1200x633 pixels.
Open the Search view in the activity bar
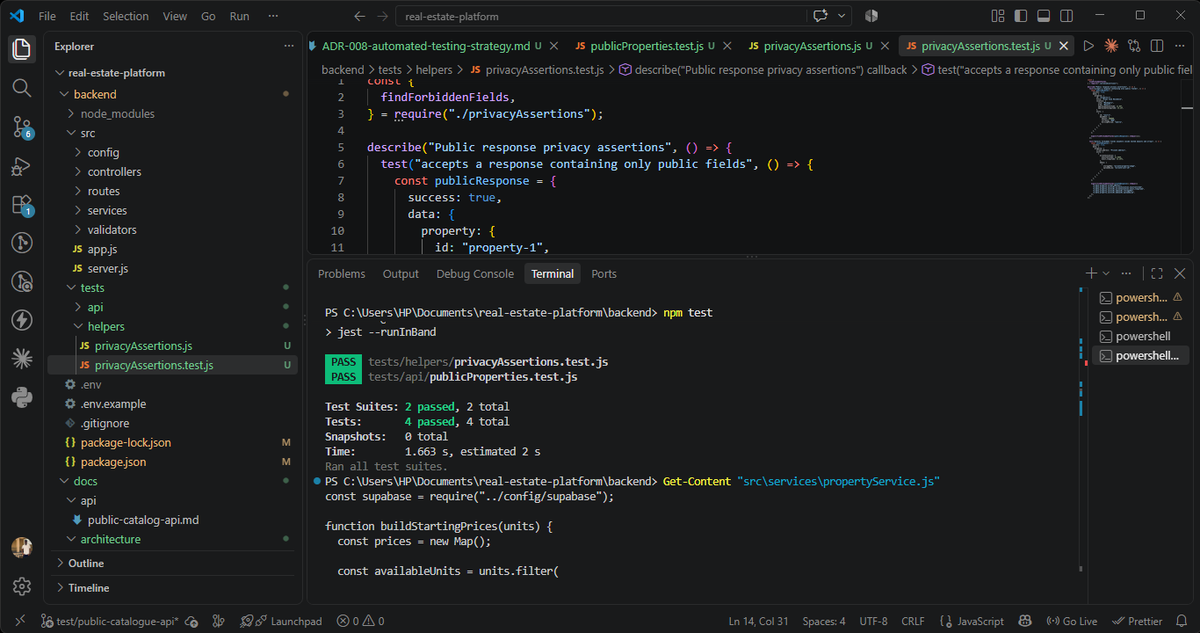[x=22, y=87]
